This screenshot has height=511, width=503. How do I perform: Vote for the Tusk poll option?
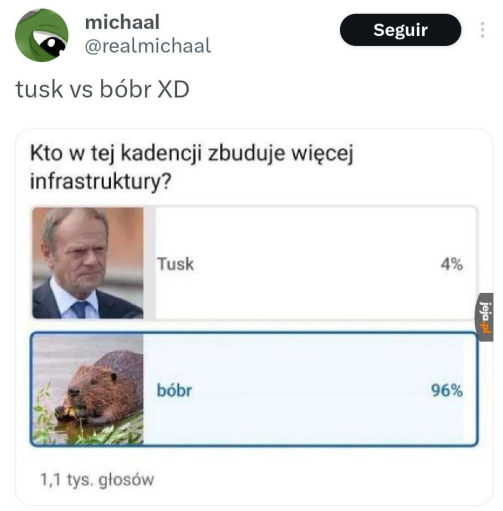click(x=255, y=263)
